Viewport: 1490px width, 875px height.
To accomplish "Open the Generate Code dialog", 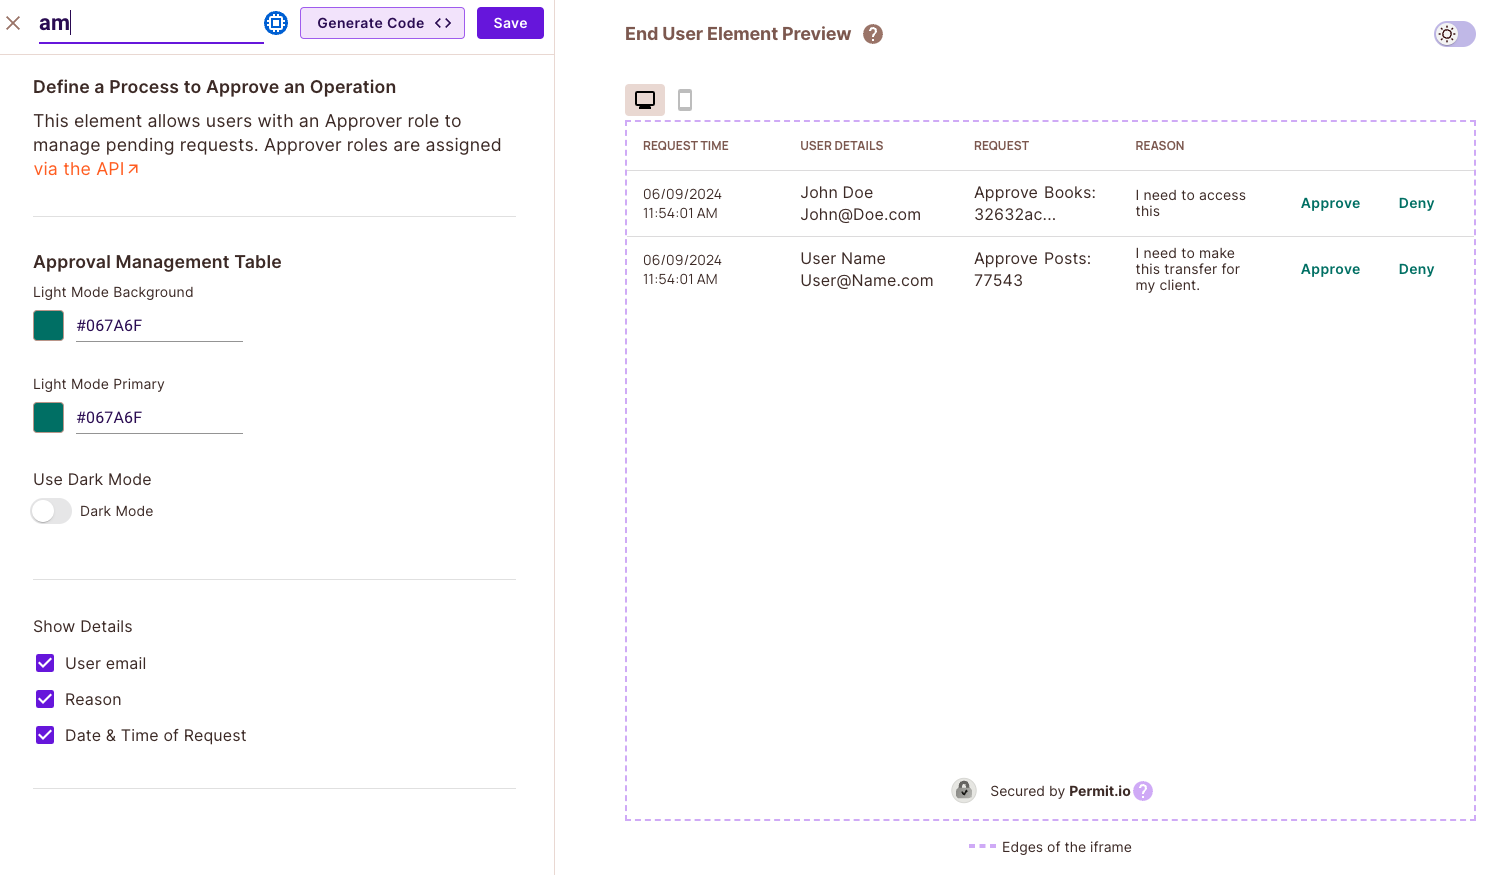I will (x=382, y=22).
